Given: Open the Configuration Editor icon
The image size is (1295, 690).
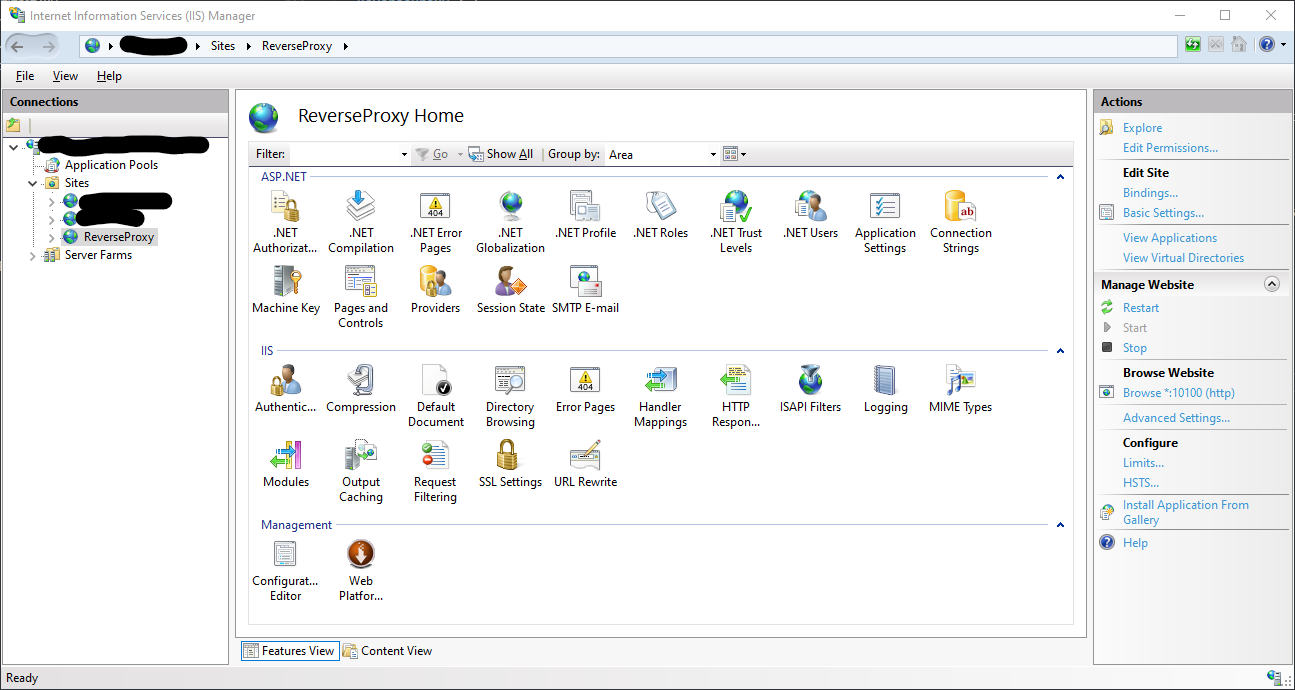Looking at the screenshot, I should (285, 570).
